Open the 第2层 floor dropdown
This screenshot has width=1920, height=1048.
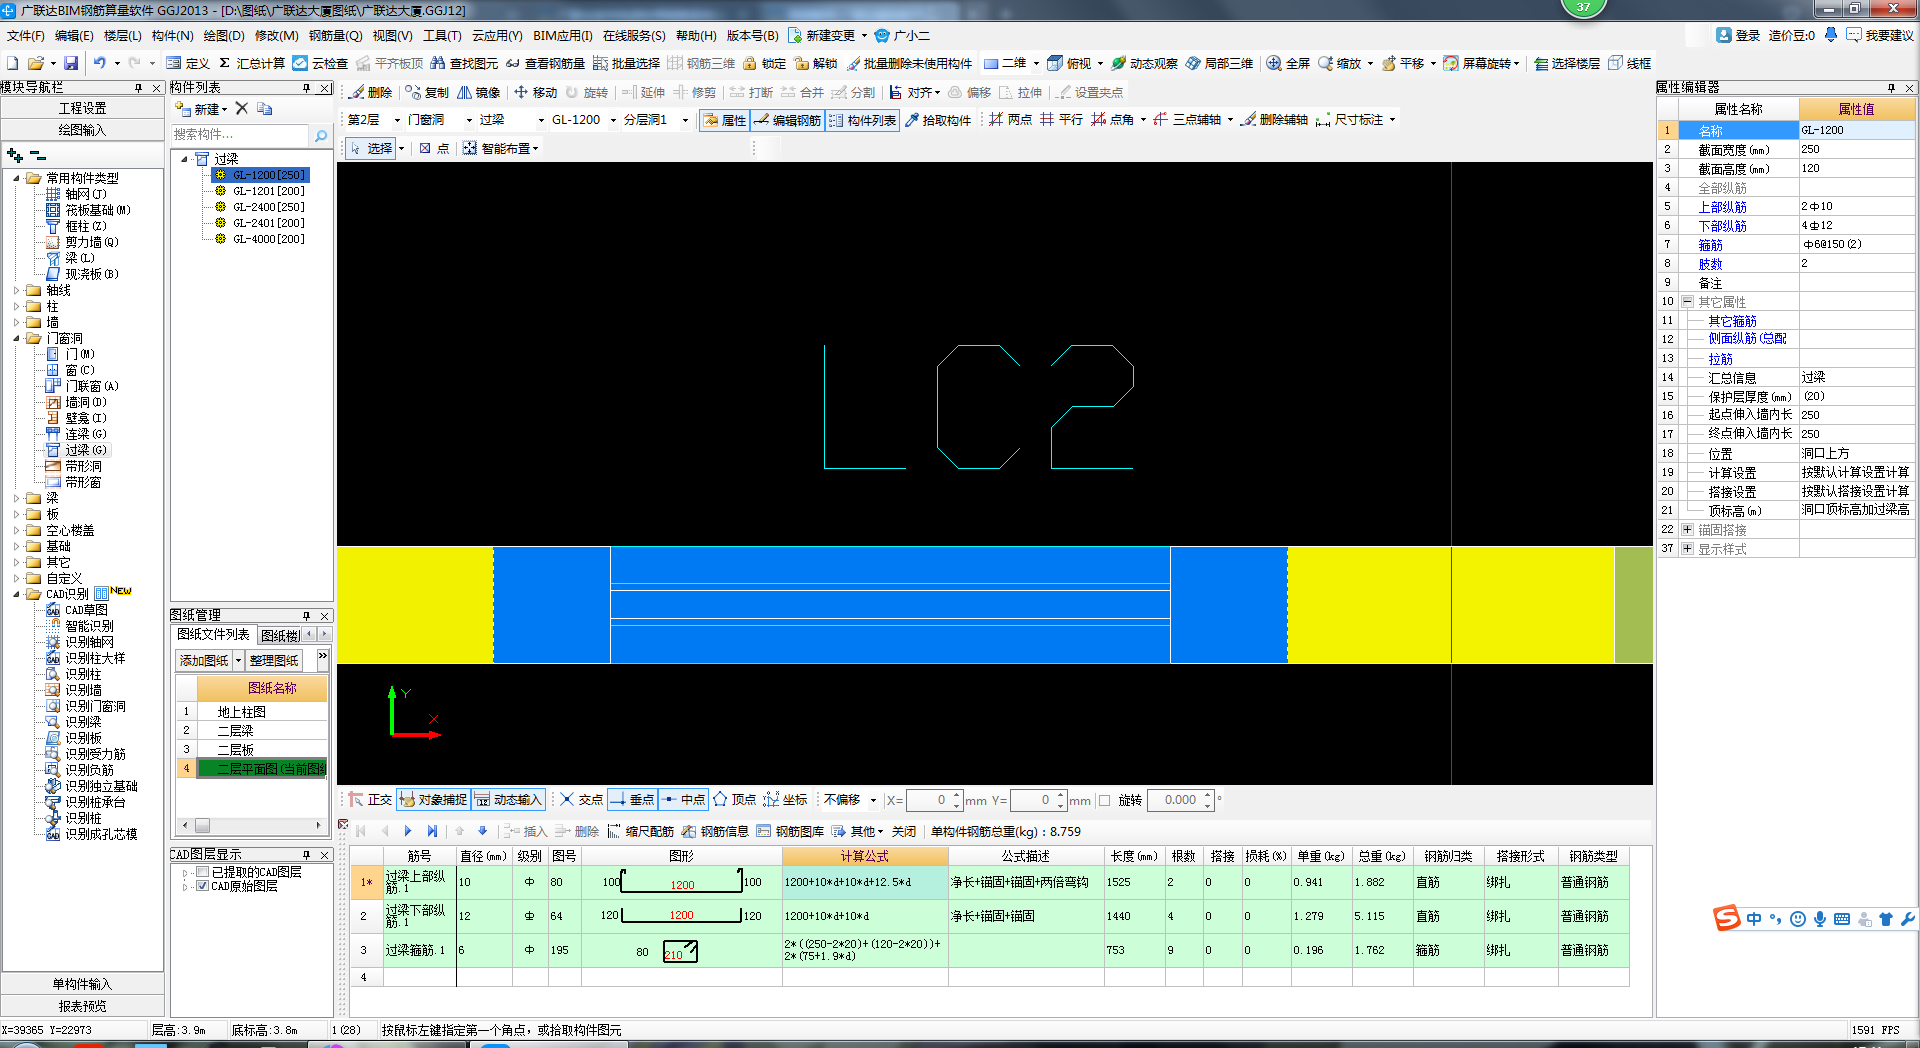[396, 120]
